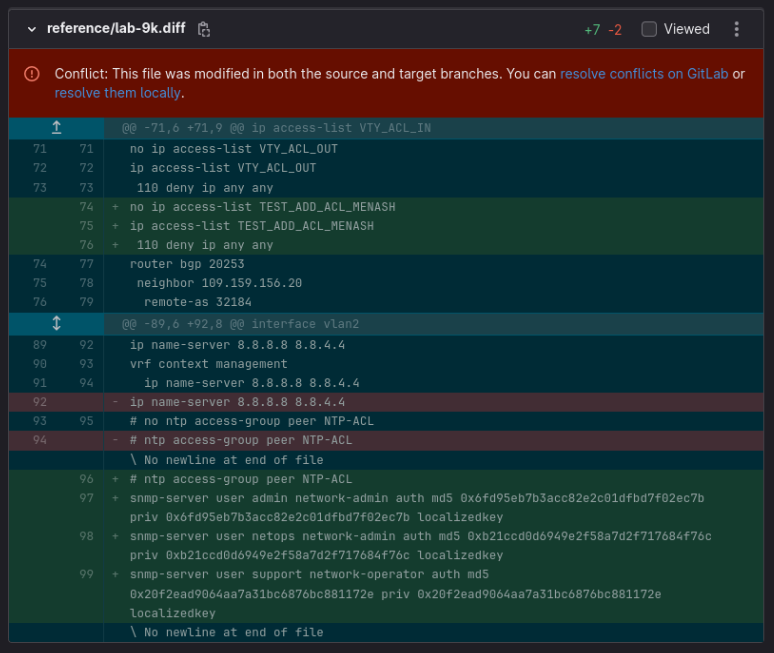Follow the 'resolve conflicts on GitLab' link
This screenshot has height=653, width=774.
[644, 74]
